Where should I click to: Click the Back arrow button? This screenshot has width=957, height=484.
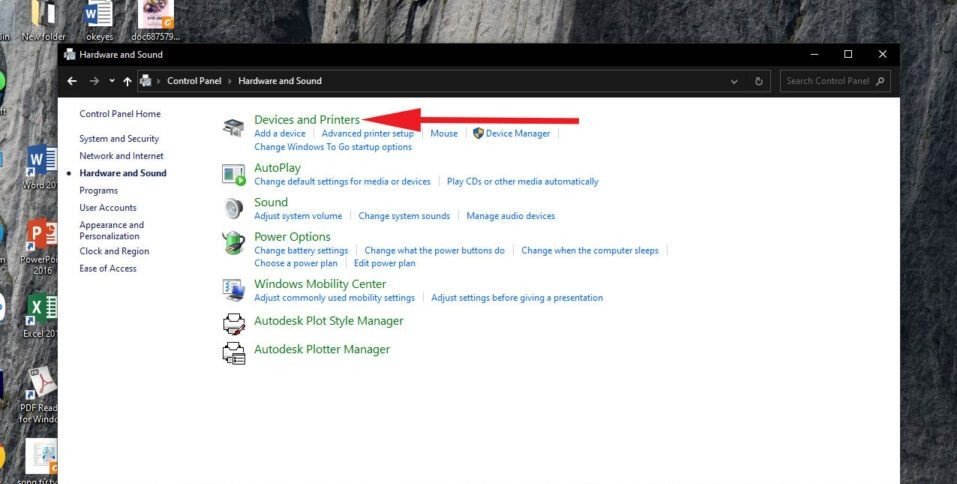(72, 81)
